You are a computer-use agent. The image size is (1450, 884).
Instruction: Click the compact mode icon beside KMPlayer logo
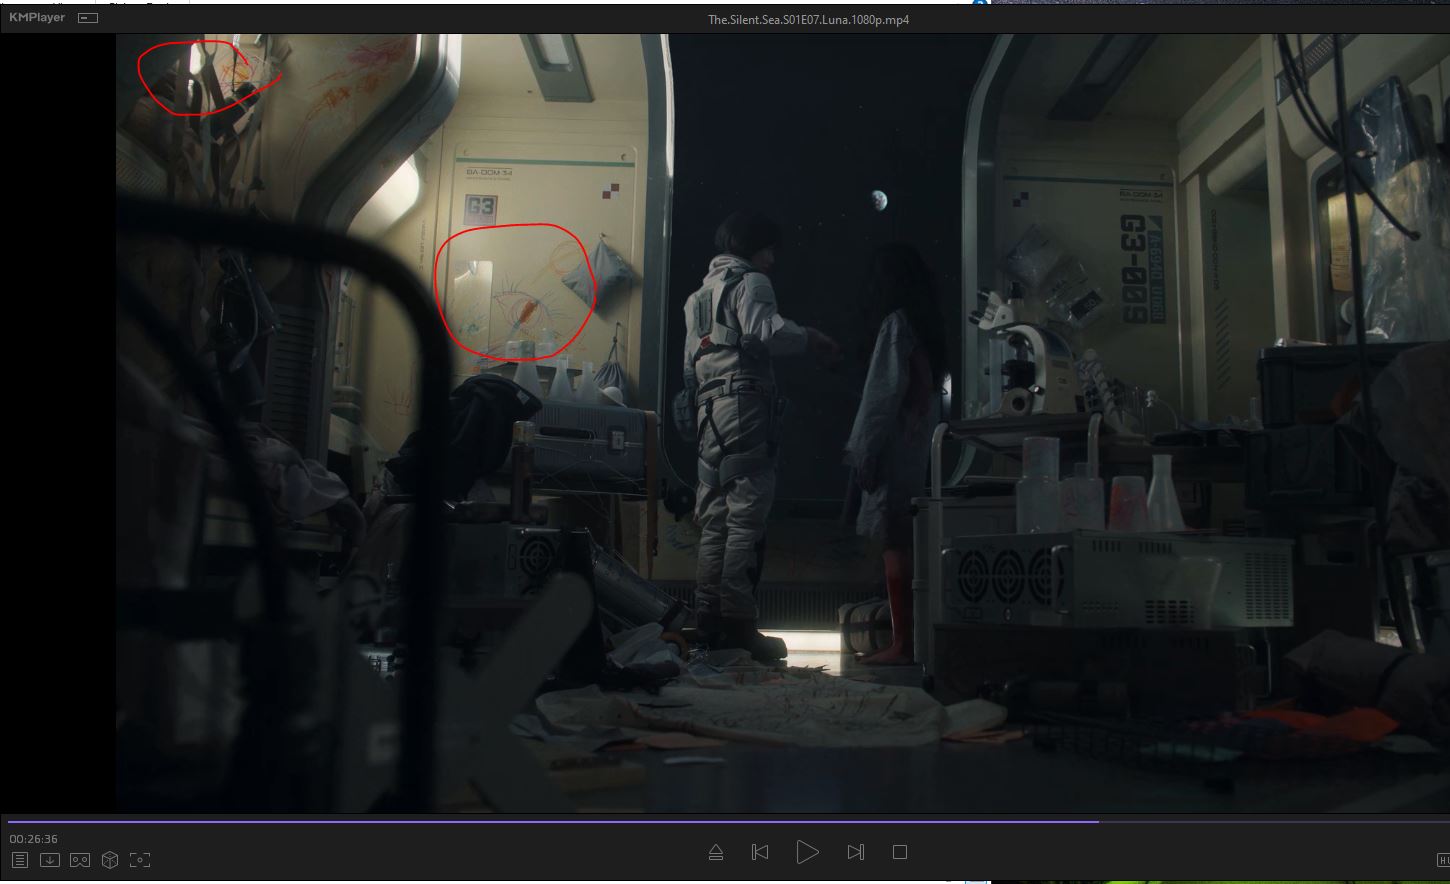88,18
